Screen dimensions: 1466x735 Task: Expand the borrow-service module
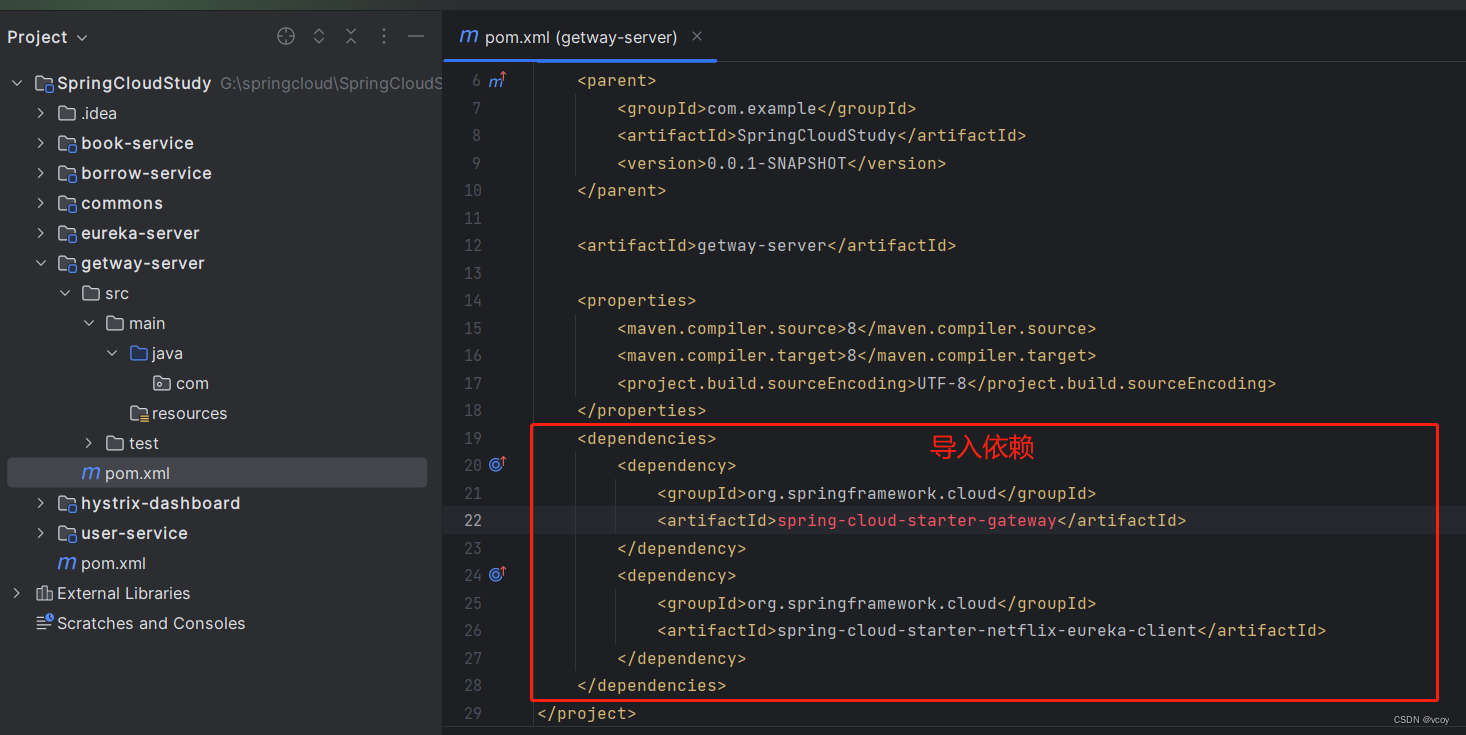tap(41, 173)
